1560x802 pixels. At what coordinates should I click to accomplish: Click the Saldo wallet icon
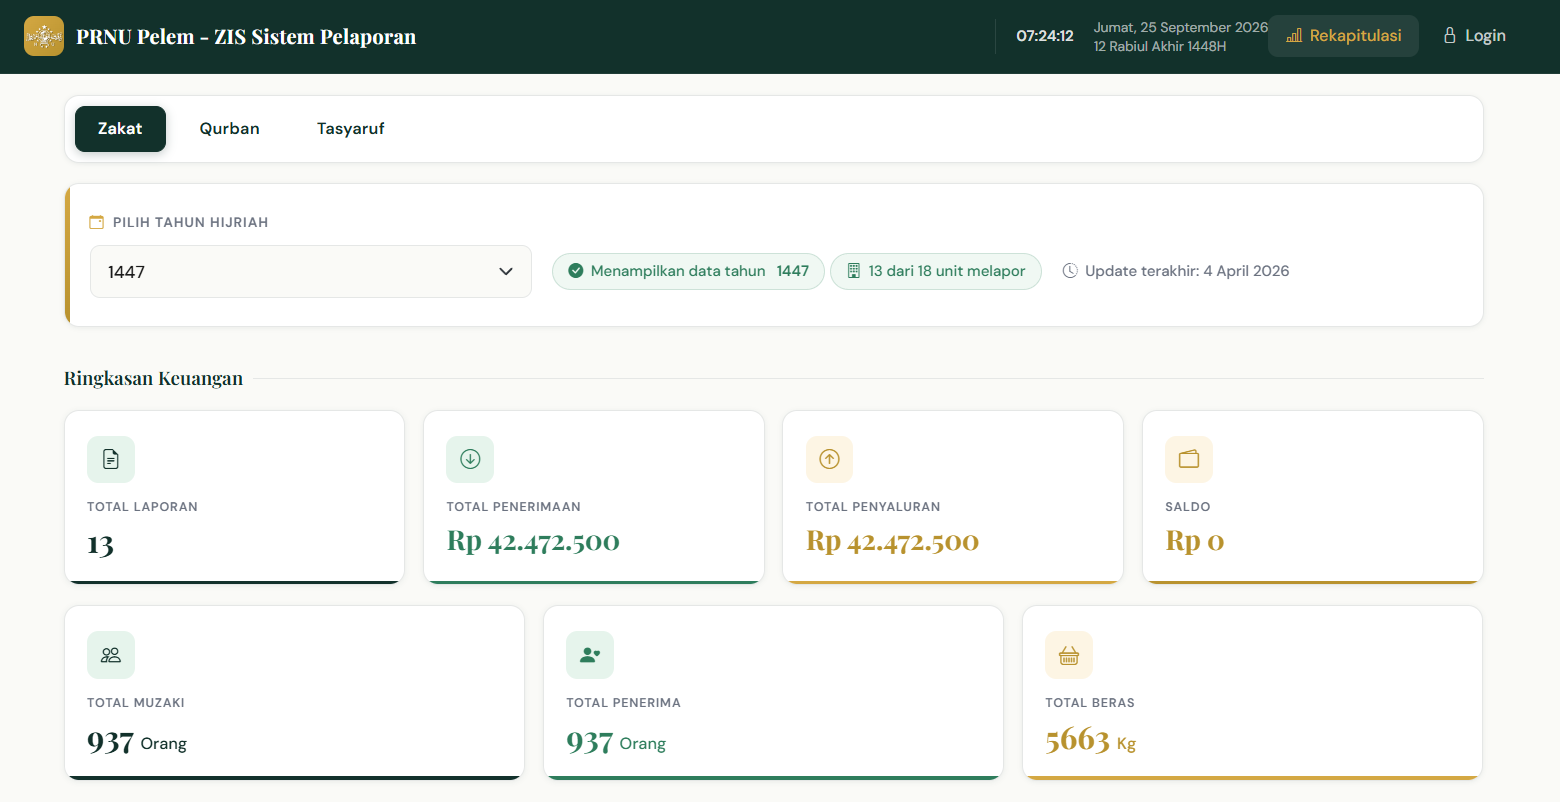pos(1189,459)
